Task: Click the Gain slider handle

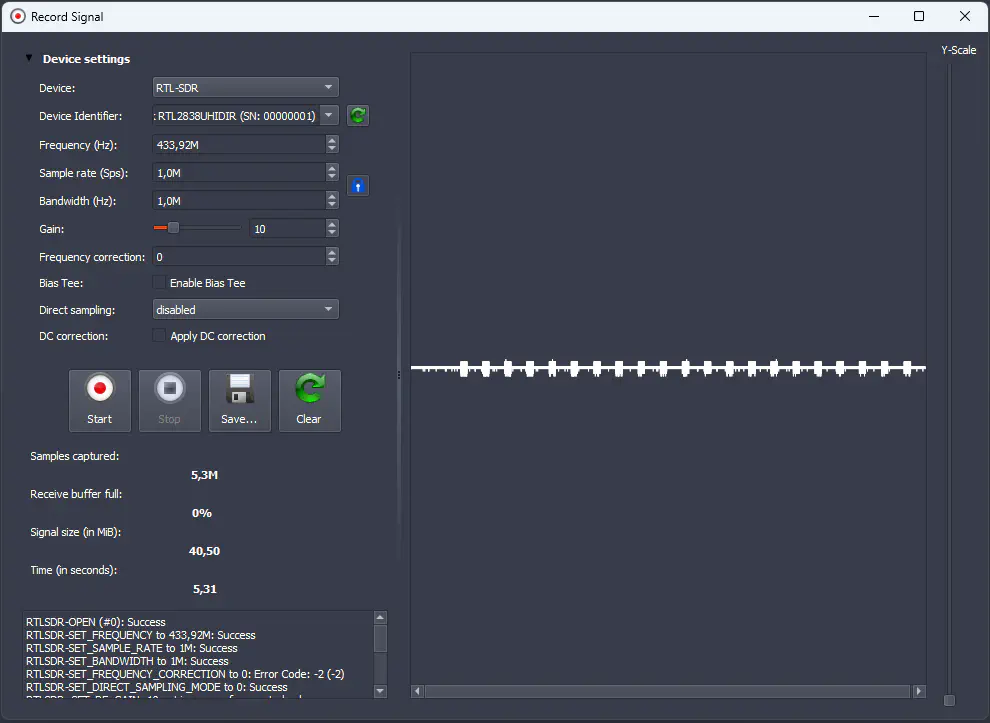Action: 173,228
